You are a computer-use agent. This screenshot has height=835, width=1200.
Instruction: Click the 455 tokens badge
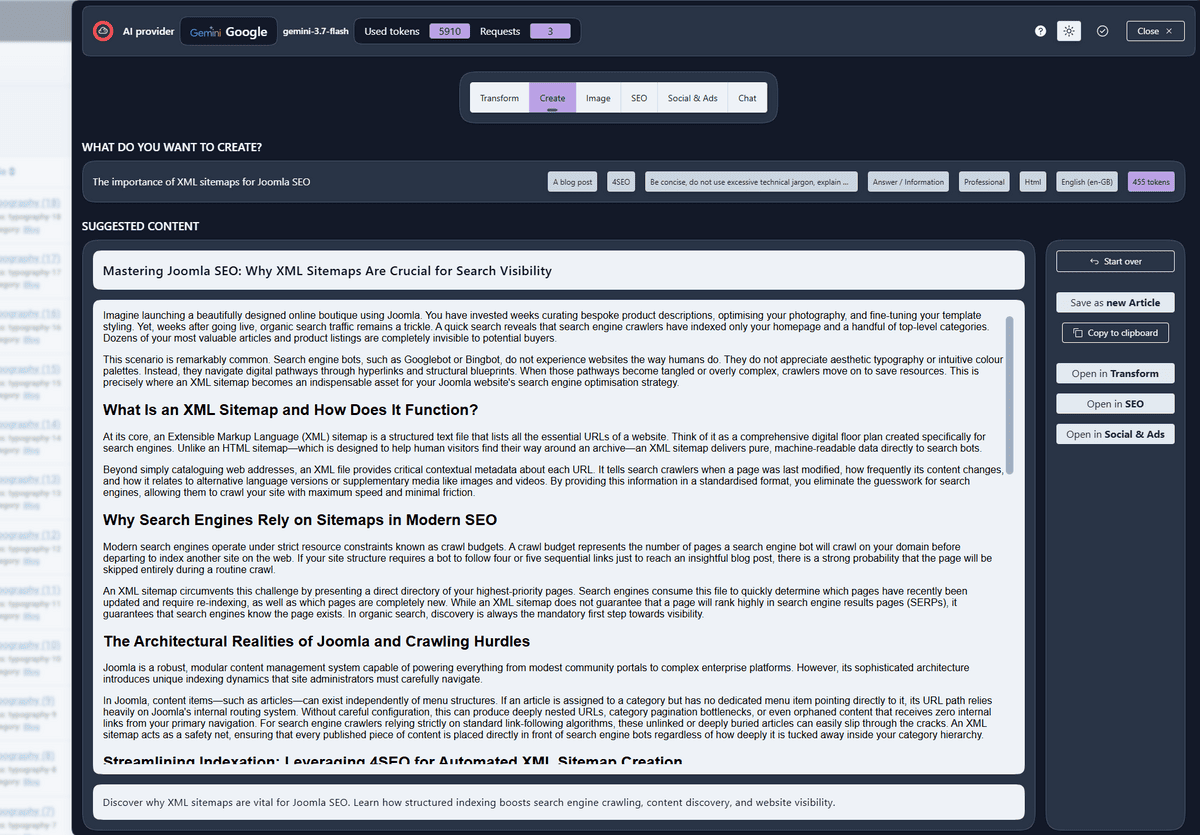pos(1151,182)
